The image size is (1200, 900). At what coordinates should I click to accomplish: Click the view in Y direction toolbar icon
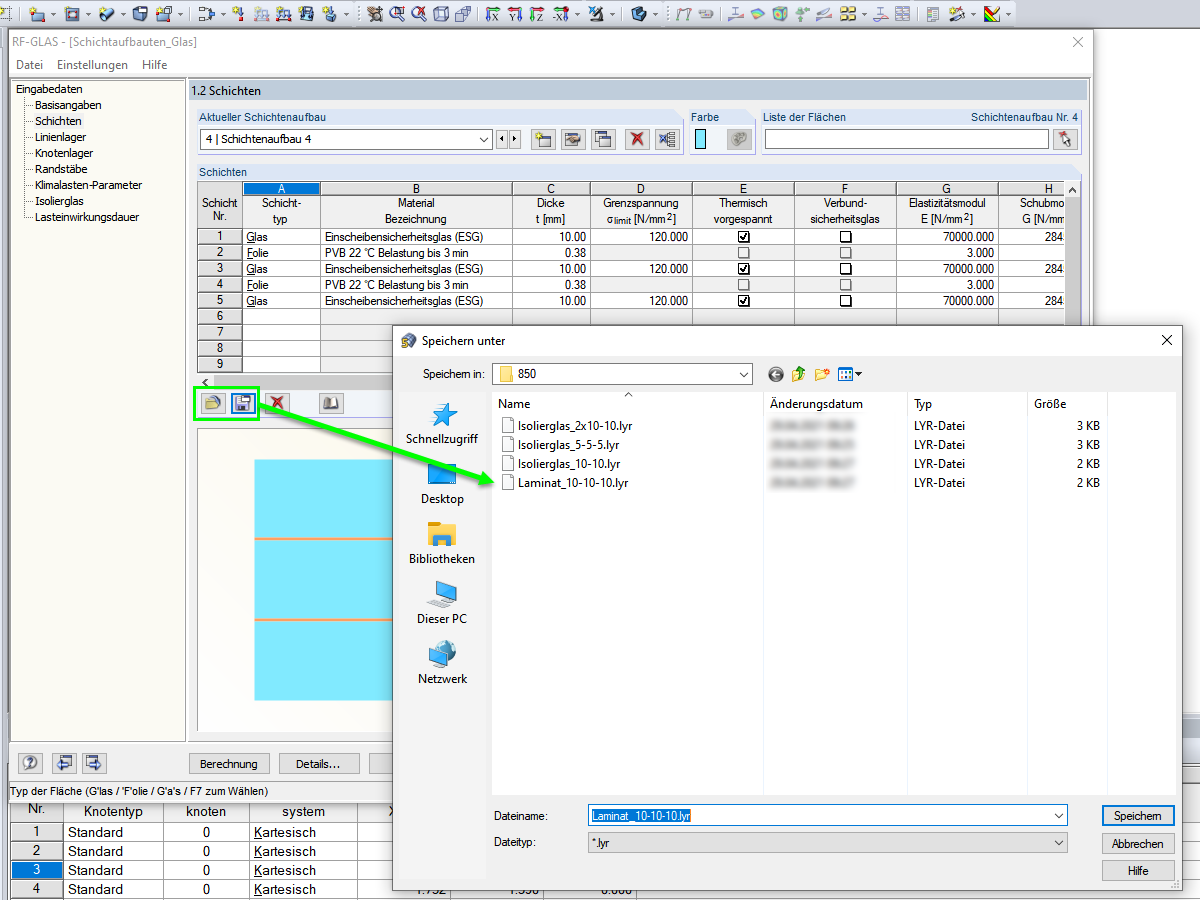point(516,14)
